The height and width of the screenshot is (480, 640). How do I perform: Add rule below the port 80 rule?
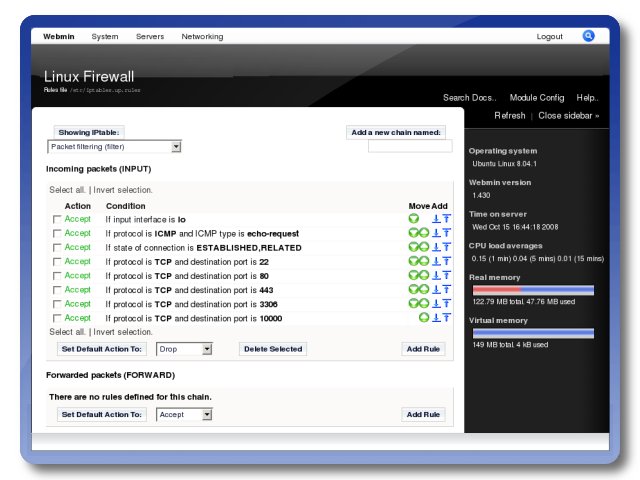tap(436, 276)
